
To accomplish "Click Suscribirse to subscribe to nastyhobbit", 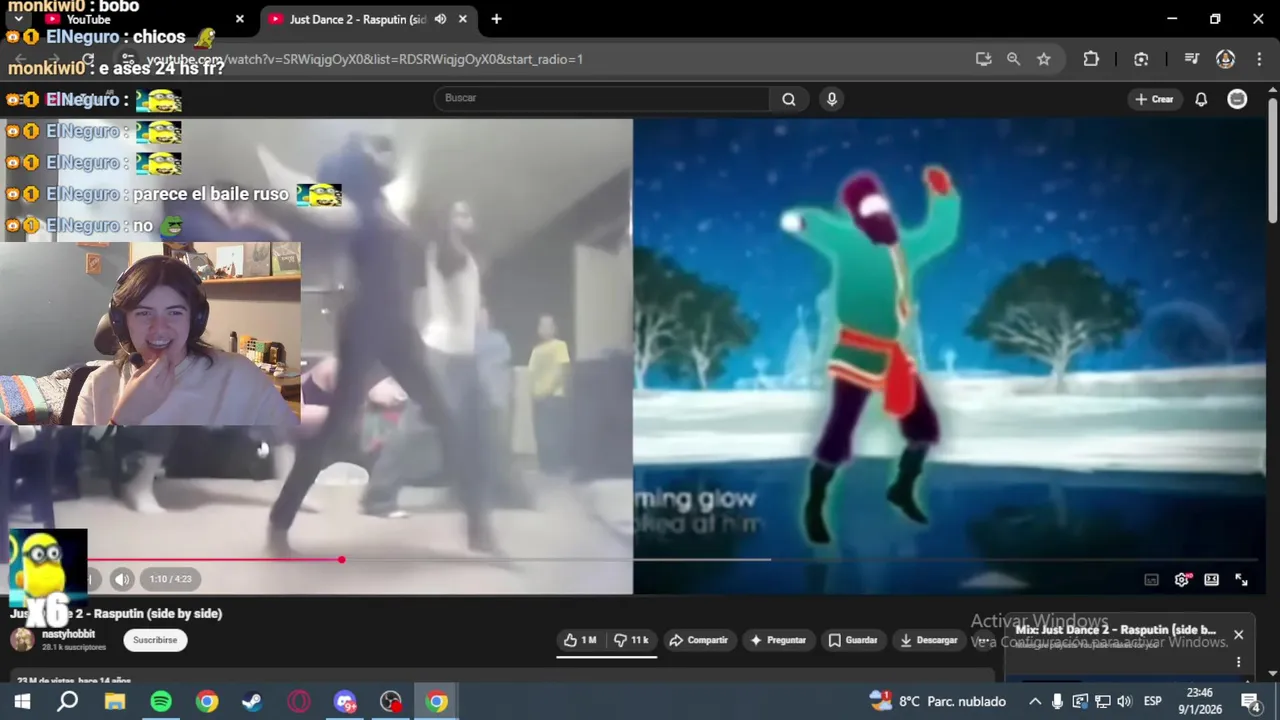I will point(155,640).
